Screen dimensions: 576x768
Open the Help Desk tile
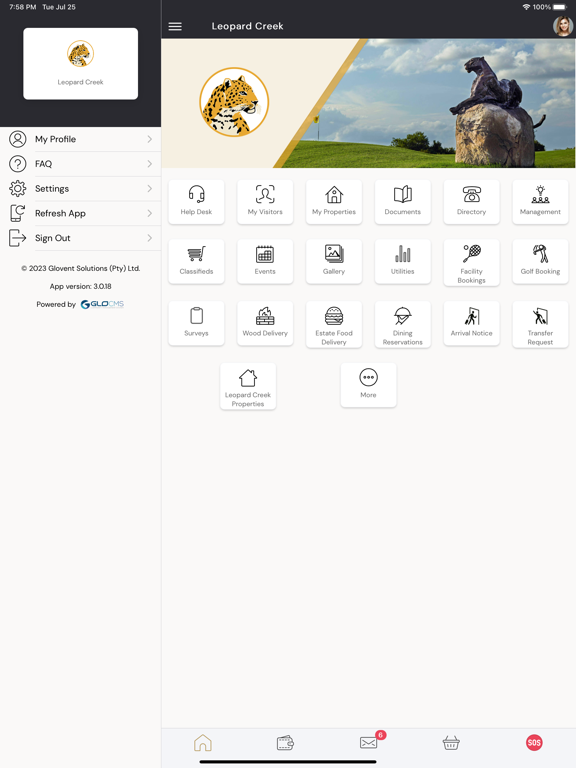pos(196,202)
